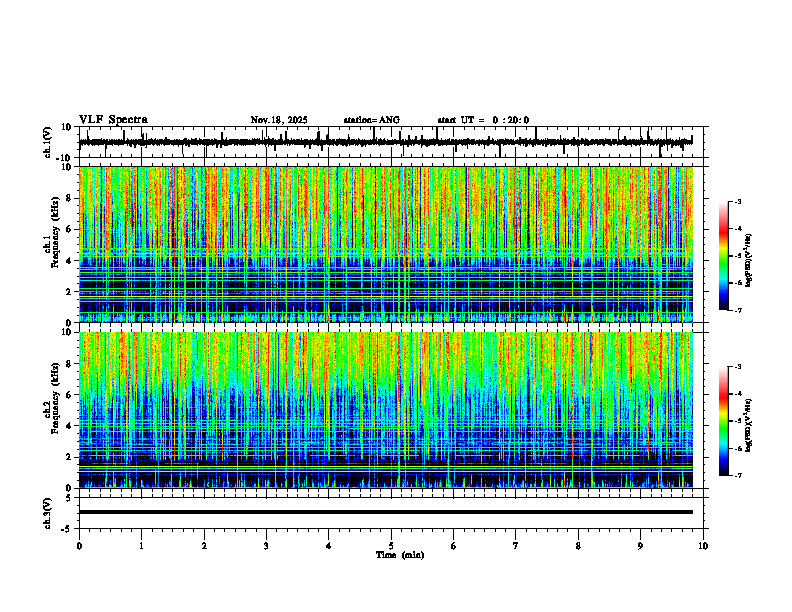This screenshot has height=612, width=792.
Task: Click the ch.1 spectrogram colorbar
Action: (723, 256)
